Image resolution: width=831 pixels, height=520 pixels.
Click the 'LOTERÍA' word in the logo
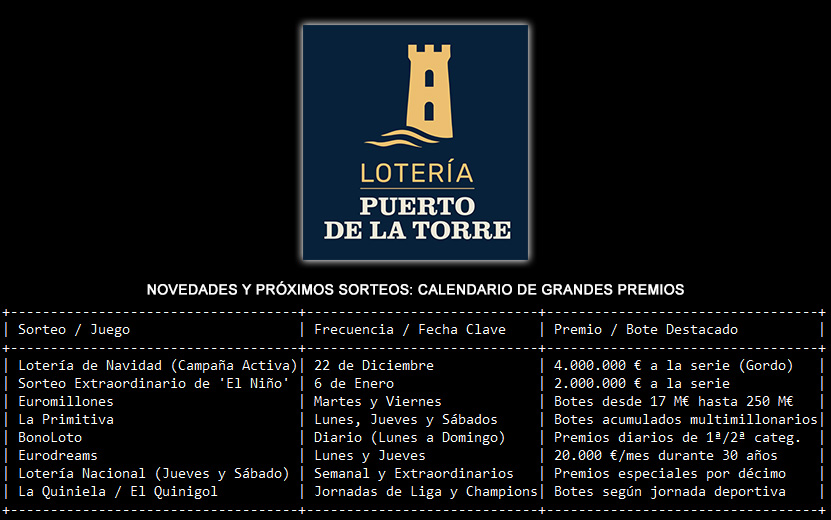tap(417, 173)
